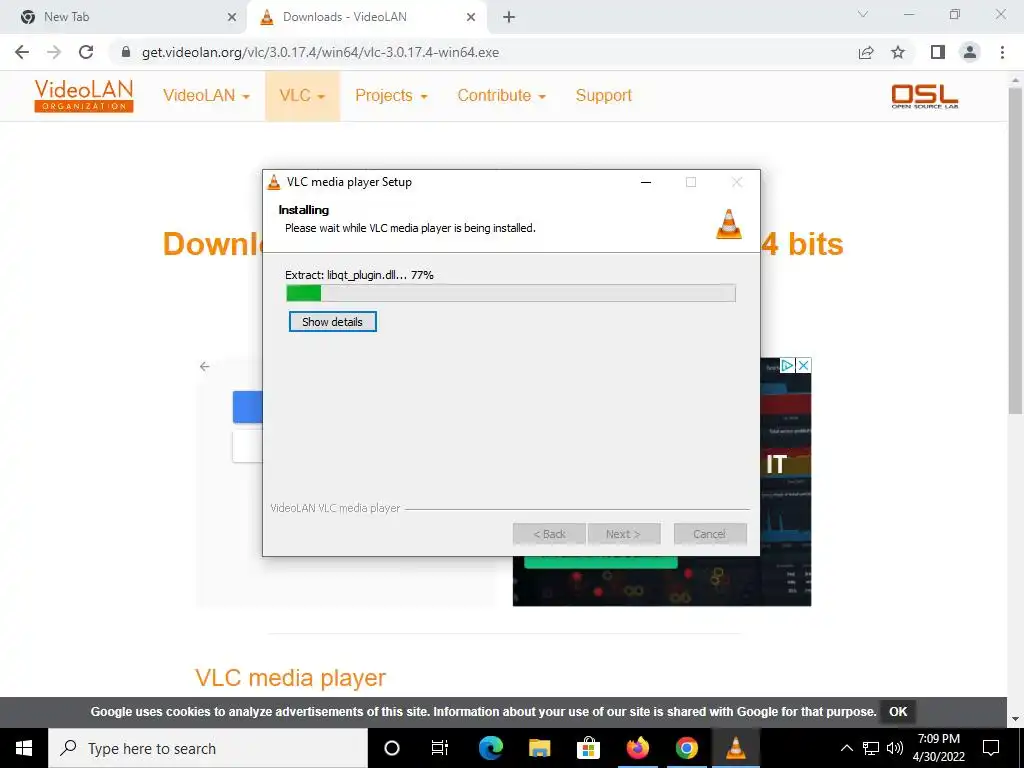Open site information lock icon
The height and width of the screenshot is (768, 1024).
pyautogui.click(x=126, y=52)
